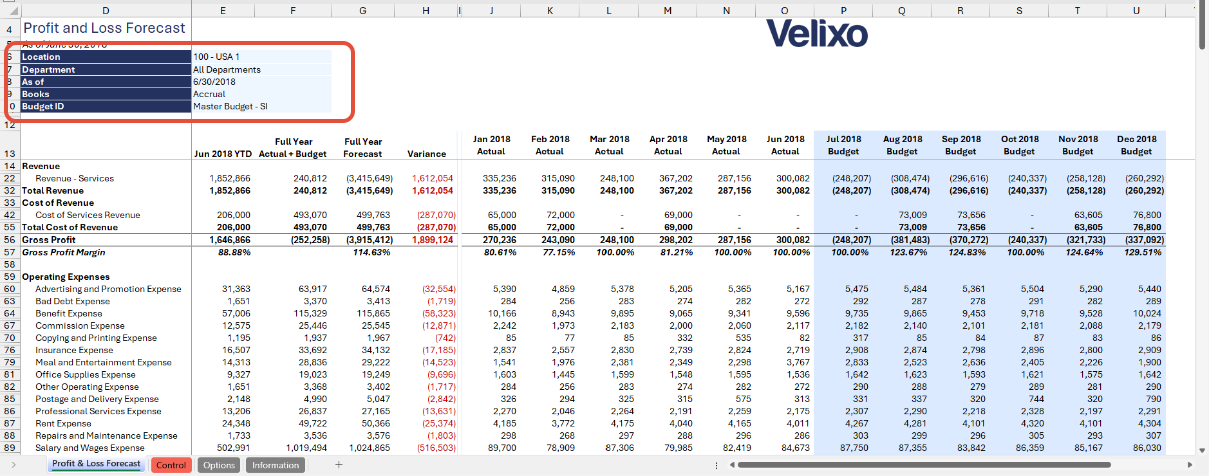
Task: Click the Books value 'Accrual'
Action: pyautogui.click(x=207, y=94)
